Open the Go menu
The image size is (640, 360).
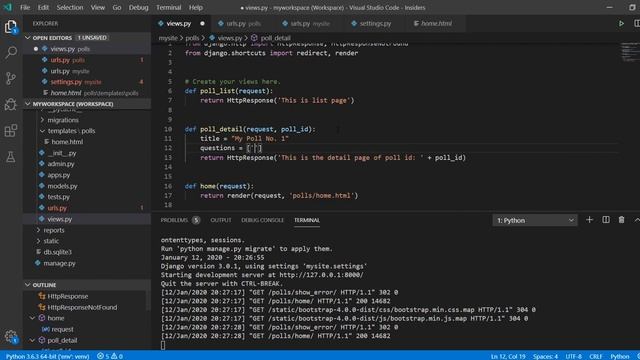(x=117, y=7)
